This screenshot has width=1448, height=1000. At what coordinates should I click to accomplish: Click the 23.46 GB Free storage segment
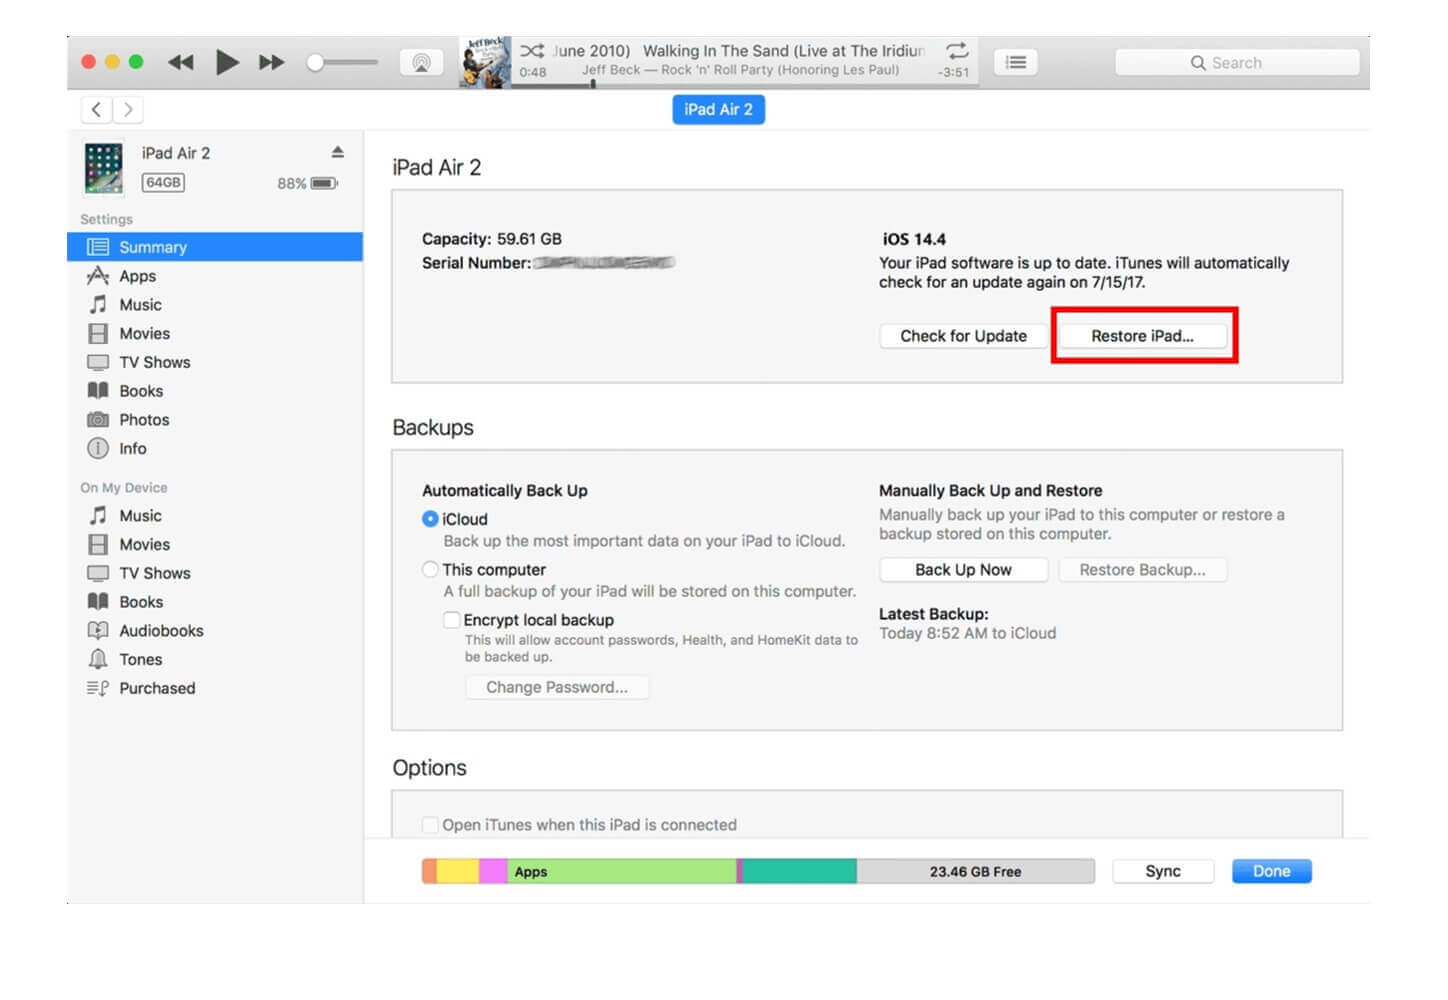click(975, 871)
